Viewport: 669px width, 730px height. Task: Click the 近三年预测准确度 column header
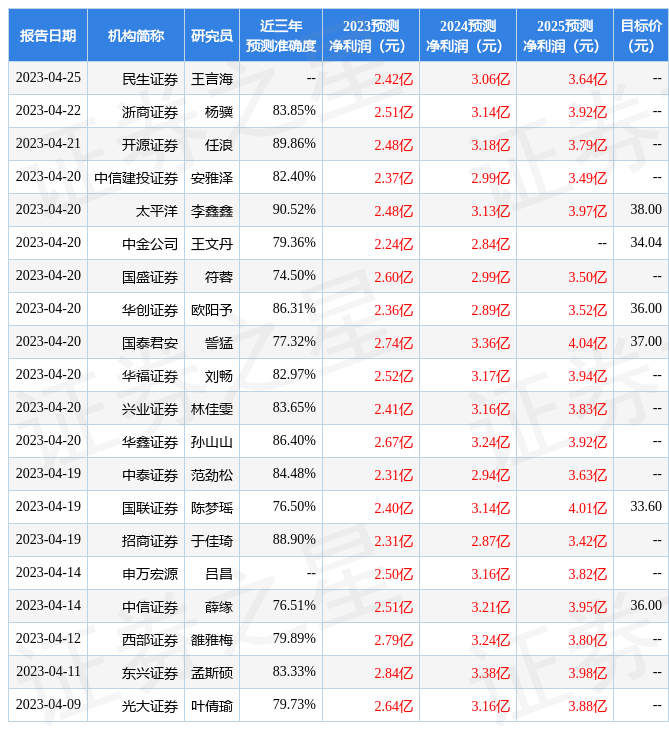pos(281,35)
